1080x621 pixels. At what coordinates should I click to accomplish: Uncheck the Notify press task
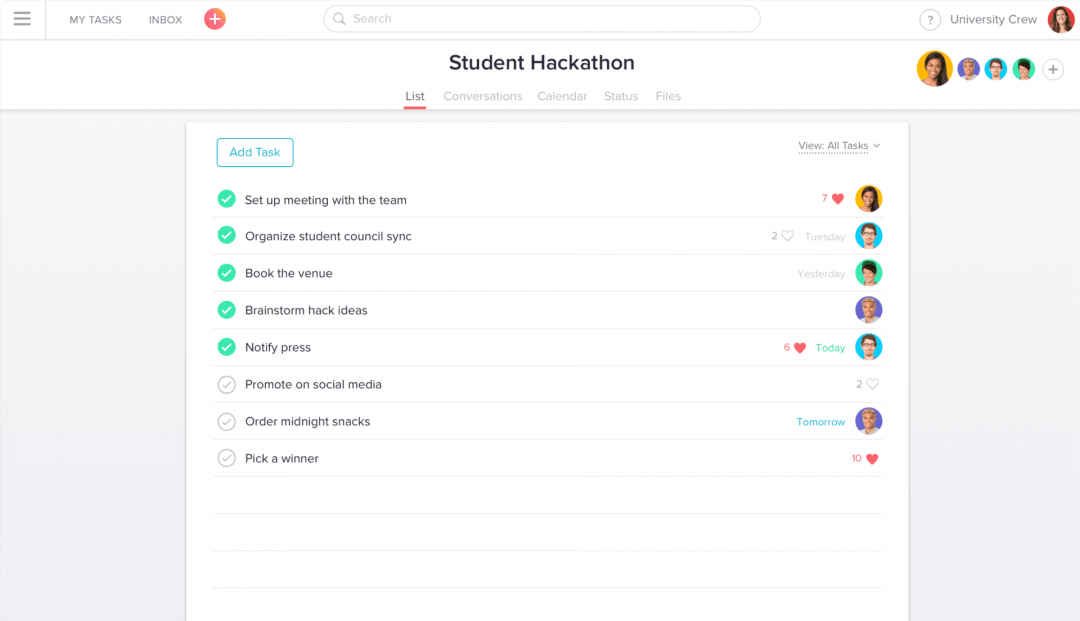pyautogui.click(x=226, y=347)
